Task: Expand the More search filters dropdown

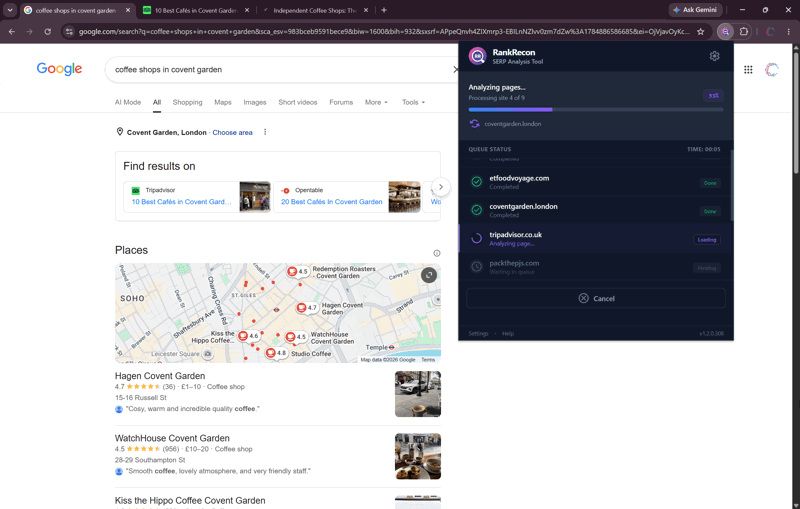Action: [376, 102]
